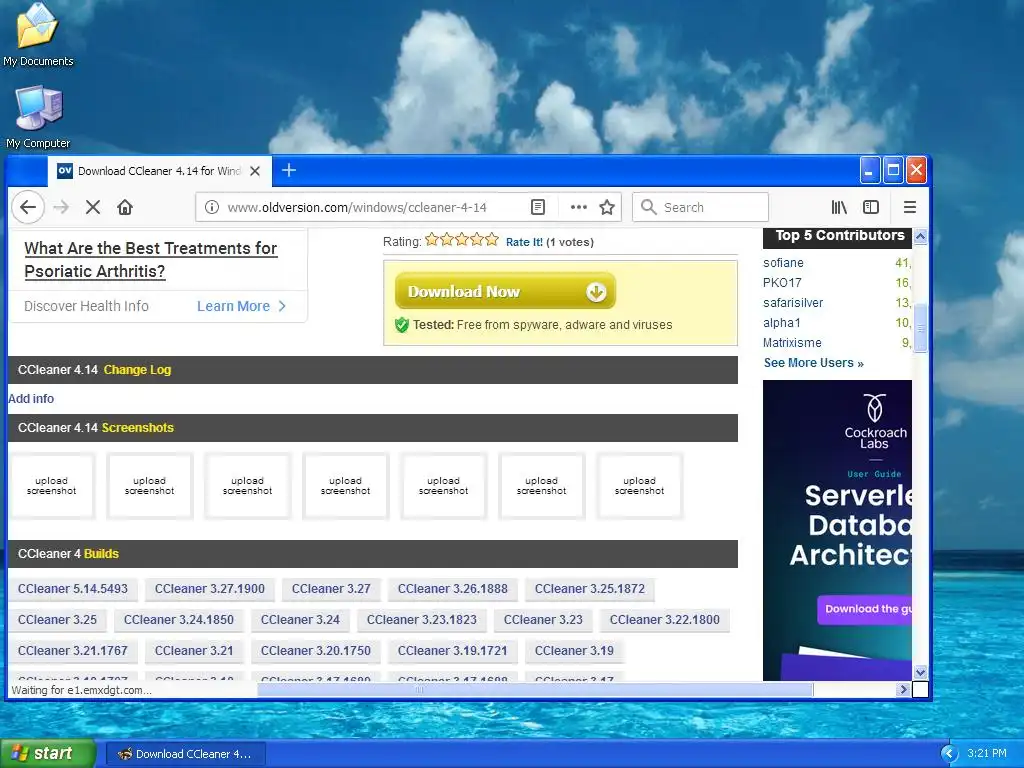This screenshot has width=1024, height=768.
Task: Open CCleaner 3.19.1721 build
Action: [453, 651]
